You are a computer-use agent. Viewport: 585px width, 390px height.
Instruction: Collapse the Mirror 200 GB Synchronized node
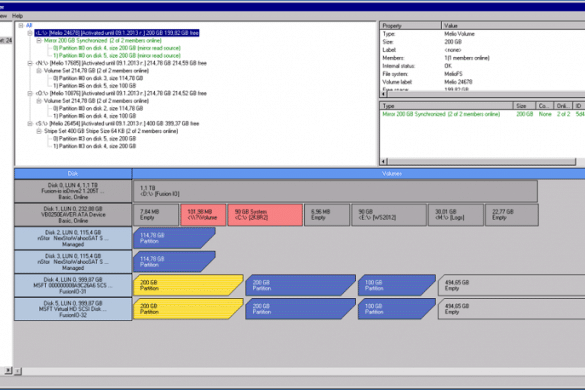point(39,40)
